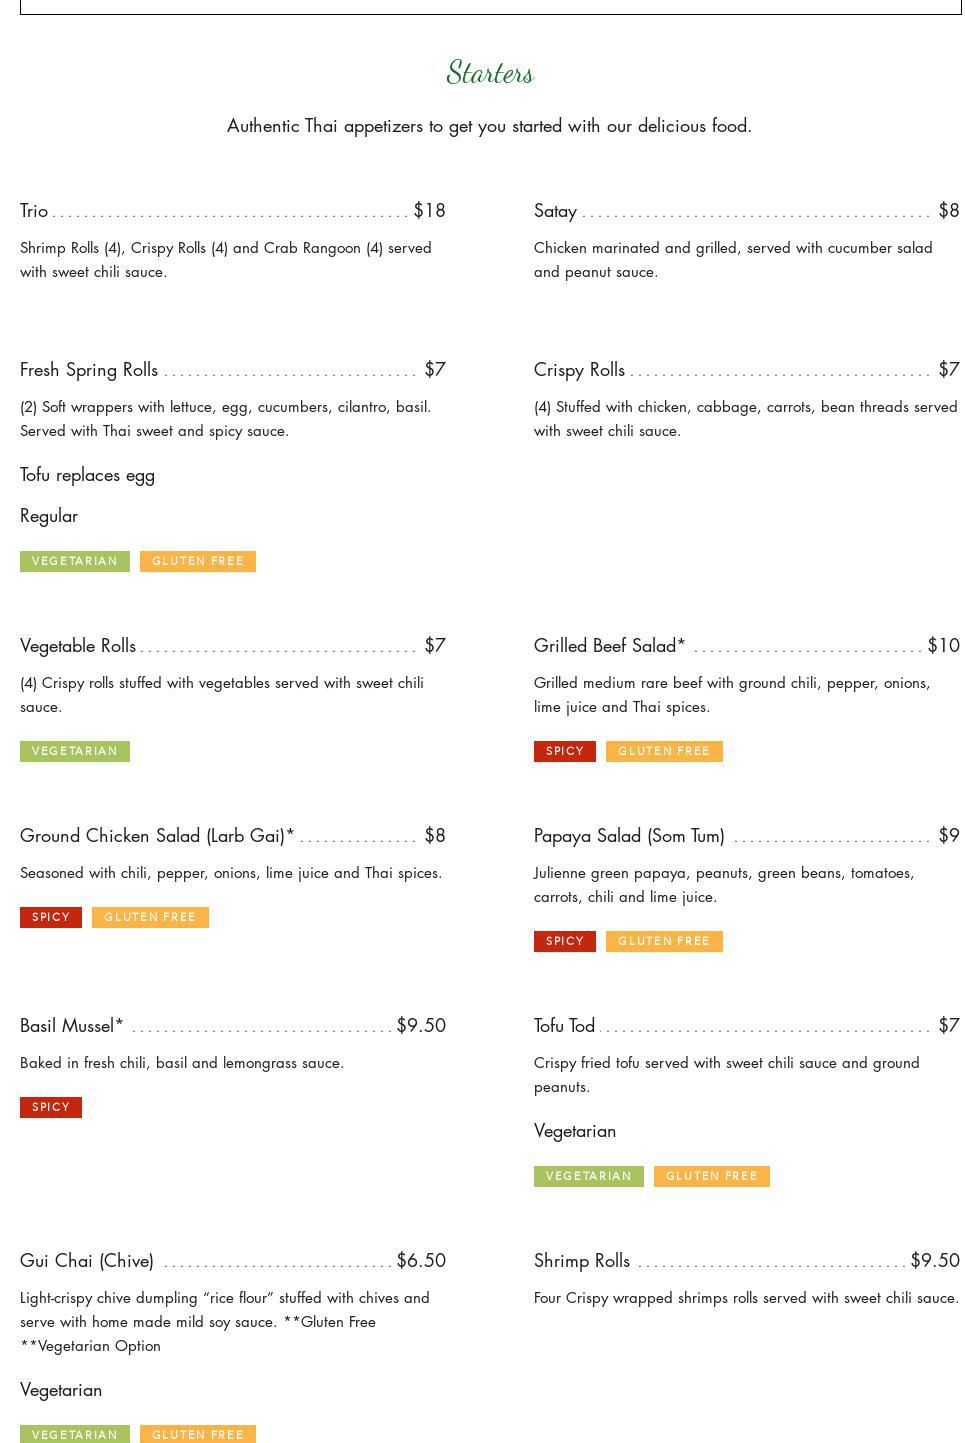The image size is (965, 1443).
Task: Click Gluten Free tag under Fresh Spring Rolls
Action: point(198,561)
